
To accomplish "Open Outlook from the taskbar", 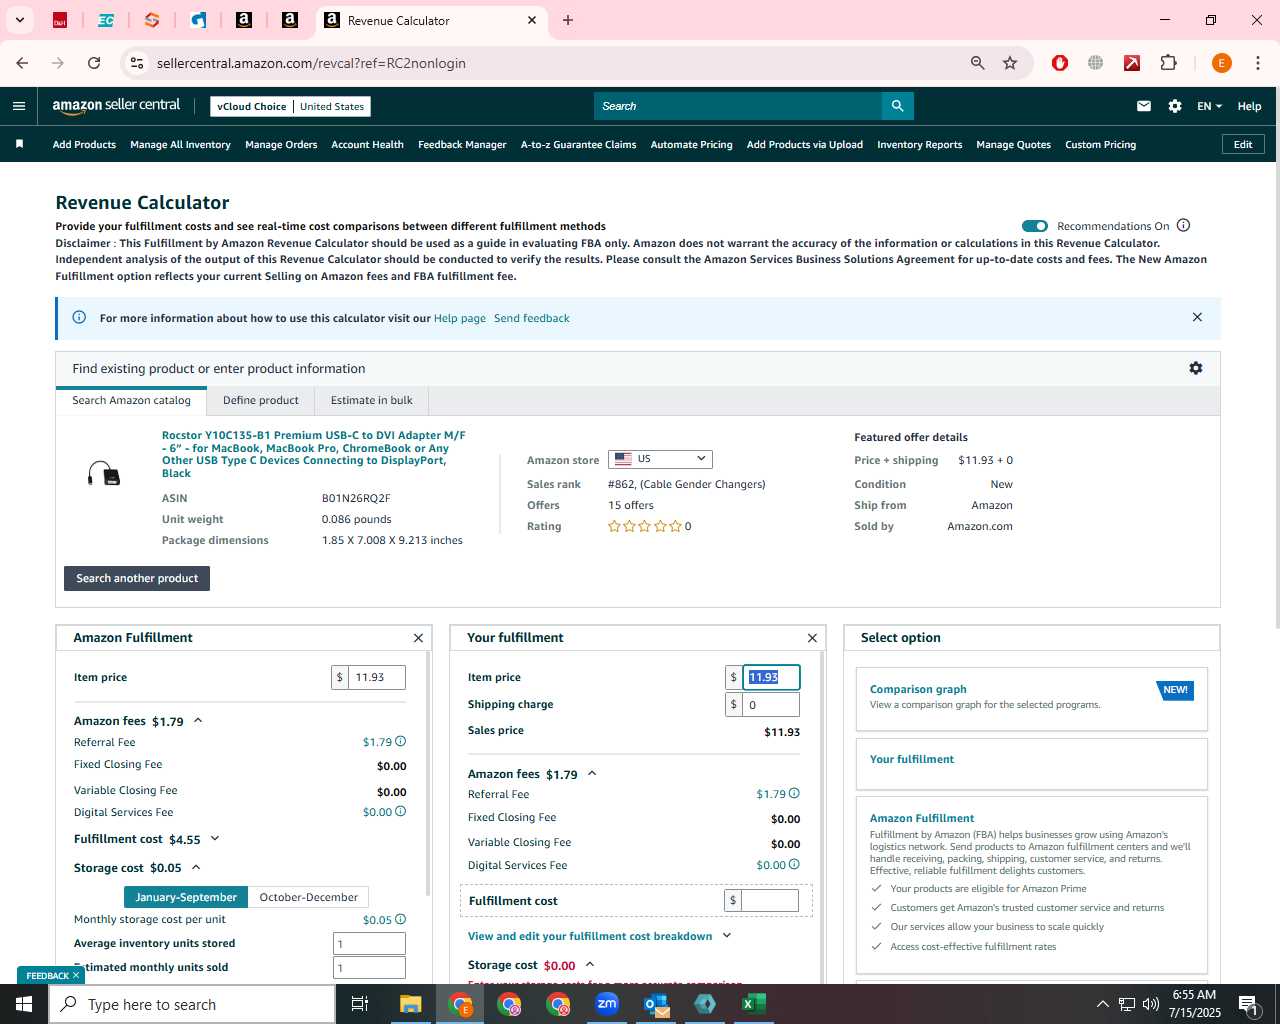I will pyautogui.click(x=656, y=1004).
